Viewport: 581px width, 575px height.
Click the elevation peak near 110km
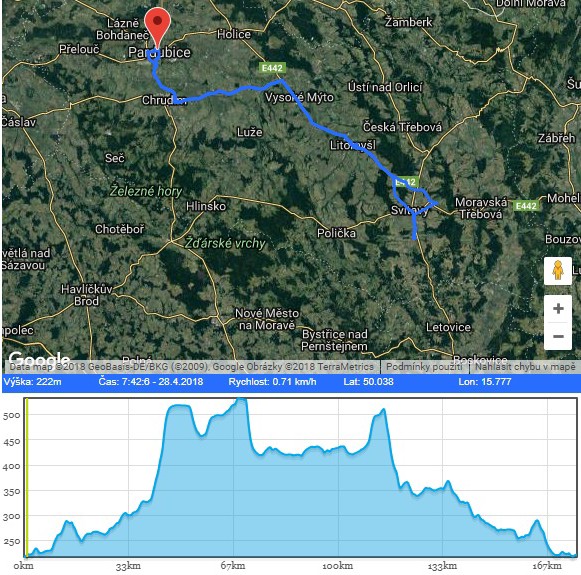click(x=384, y=410)
